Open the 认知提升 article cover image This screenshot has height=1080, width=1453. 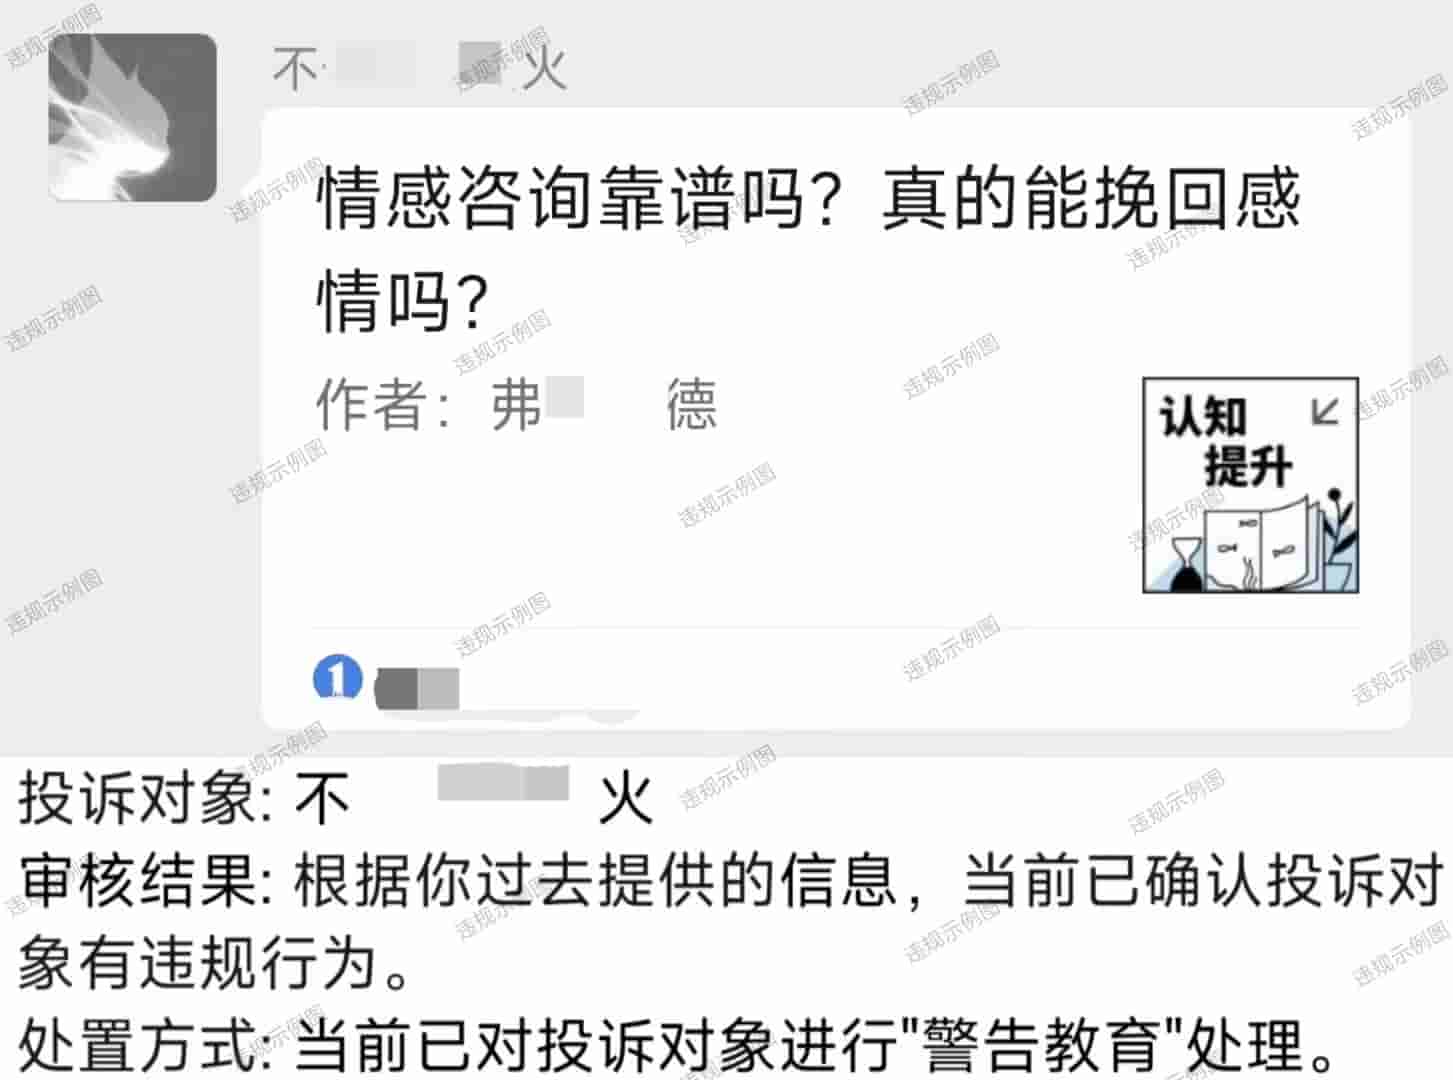[1250, 485]
